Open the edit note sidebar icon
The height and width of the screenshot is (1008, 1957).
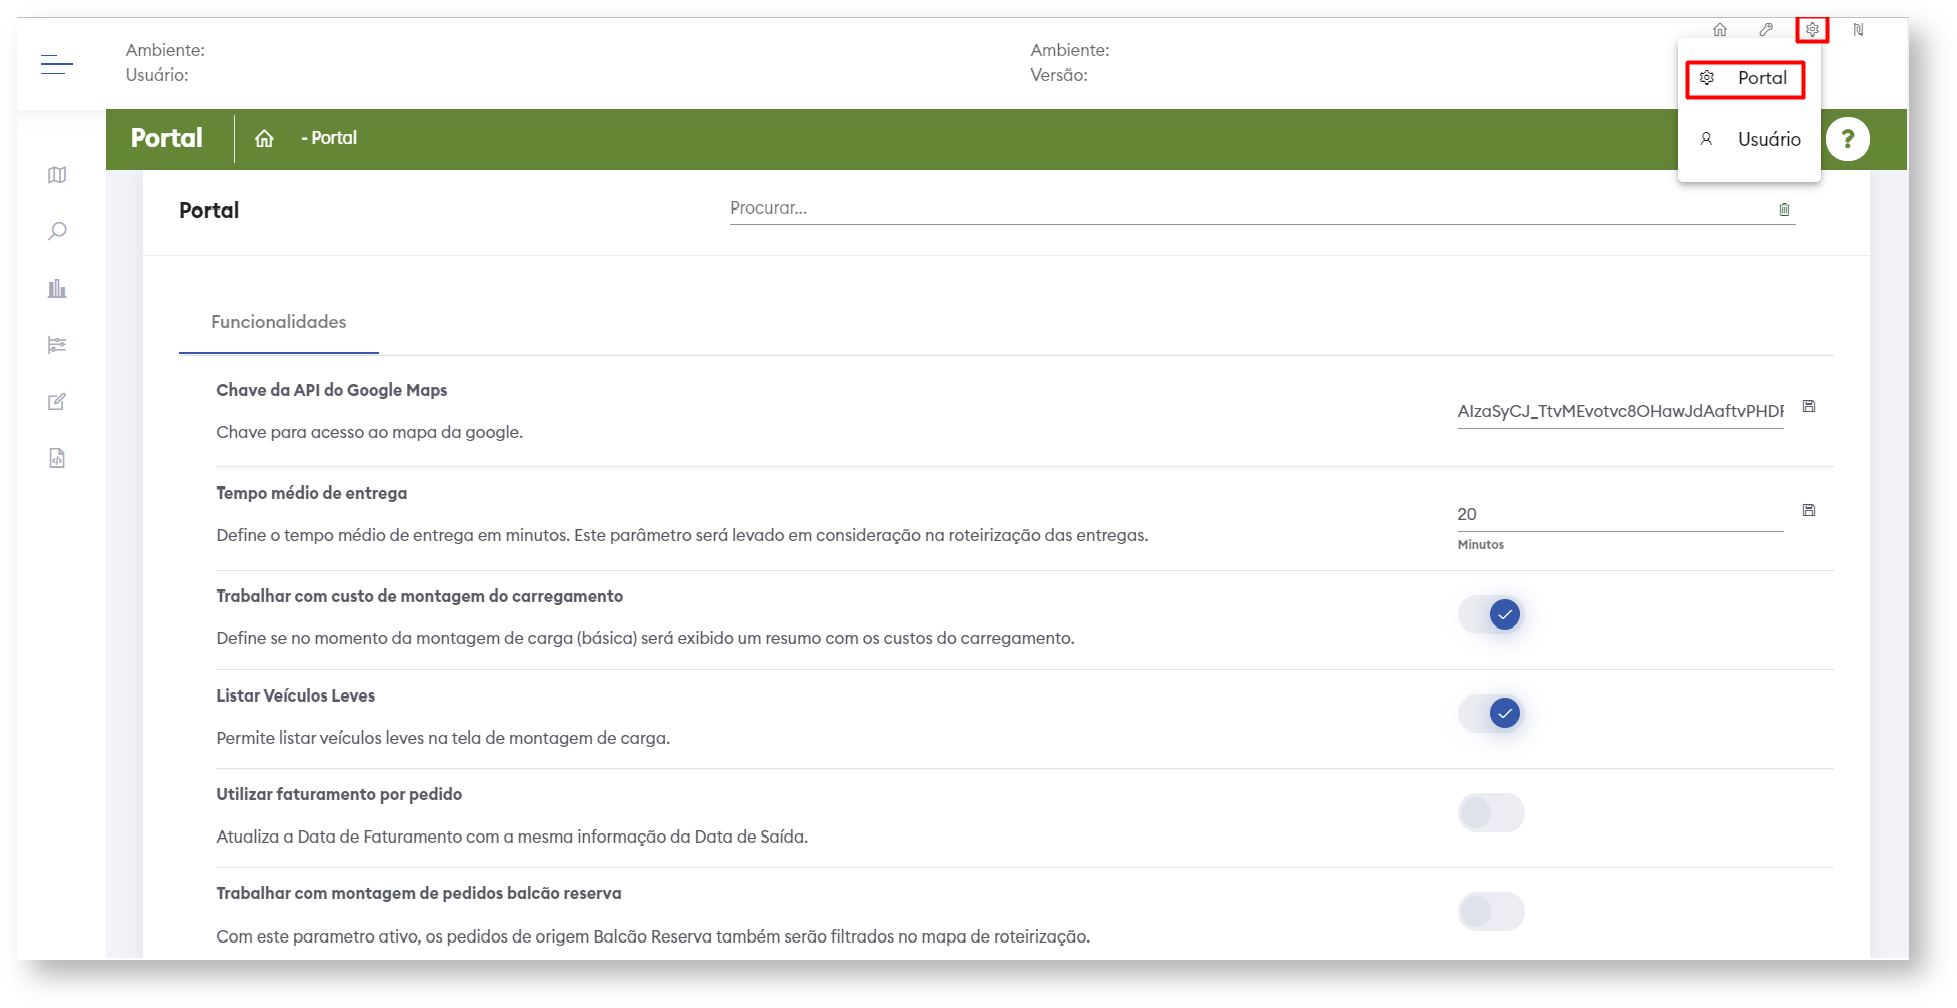57,402
